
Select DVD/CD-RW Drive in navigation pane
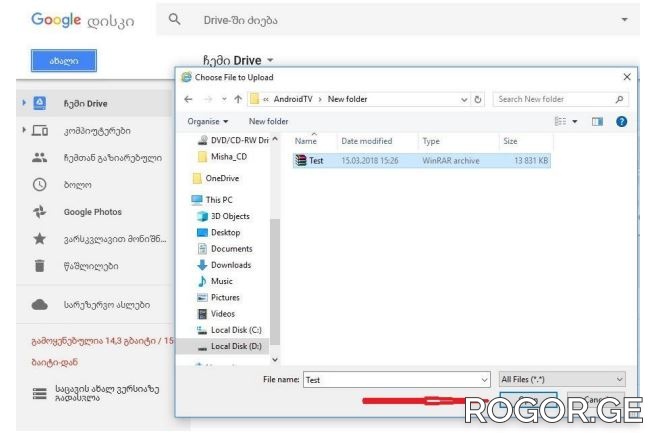233,140
